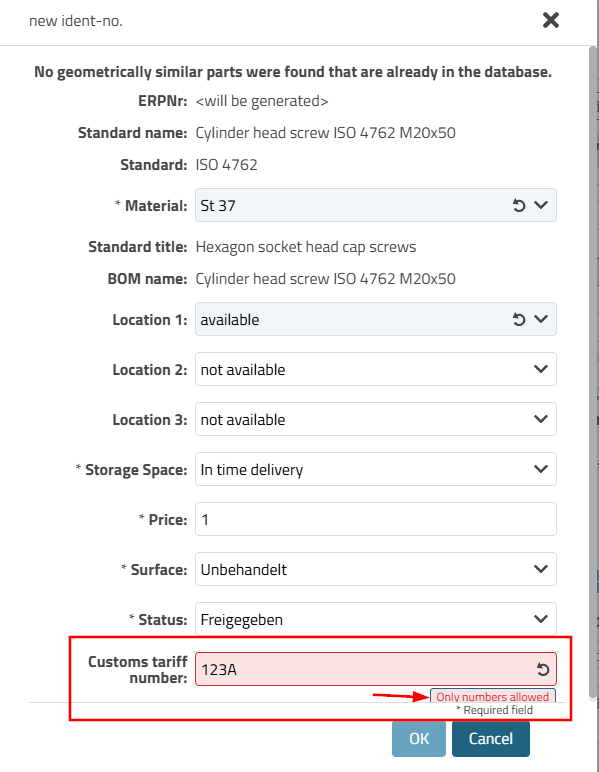Open the Location 1 dropdown chevron
Viewport: 599px width, 772px height.
(541, 319)
